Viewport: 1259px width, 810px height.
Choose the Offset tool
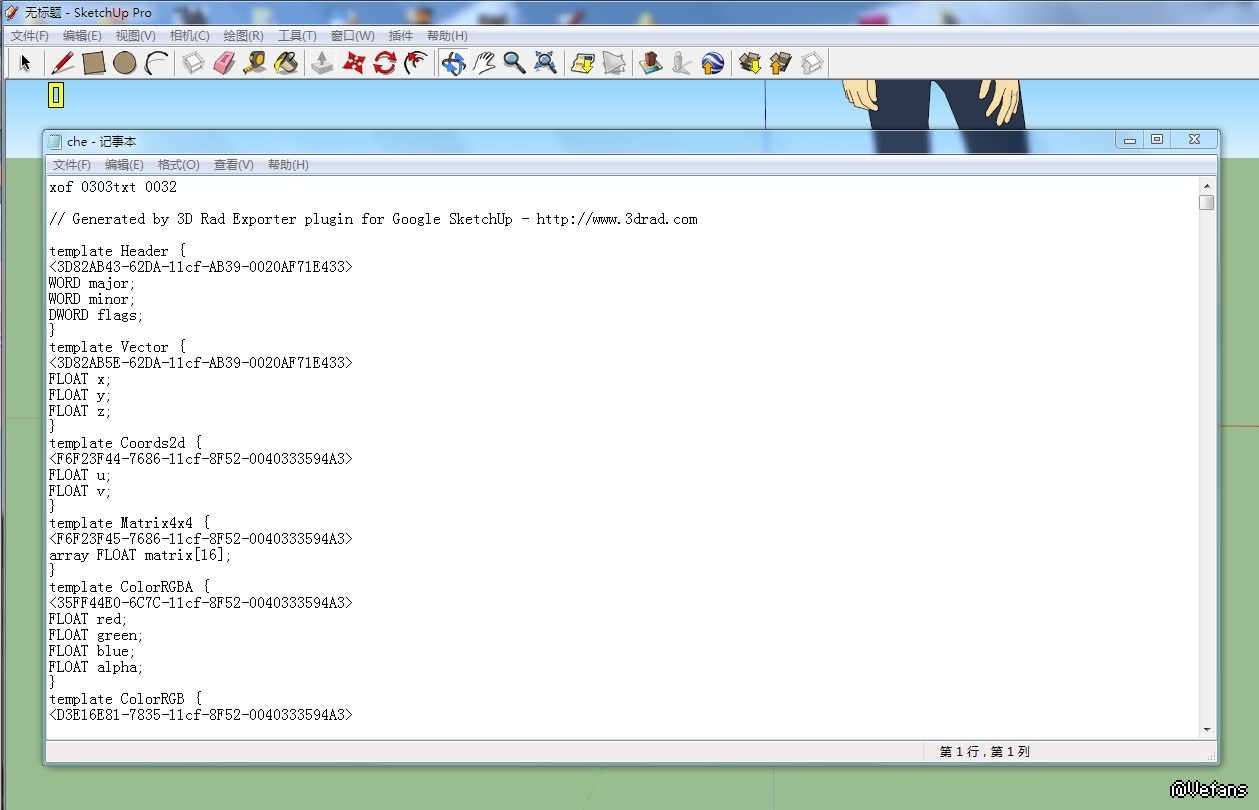tap(416, 63)
